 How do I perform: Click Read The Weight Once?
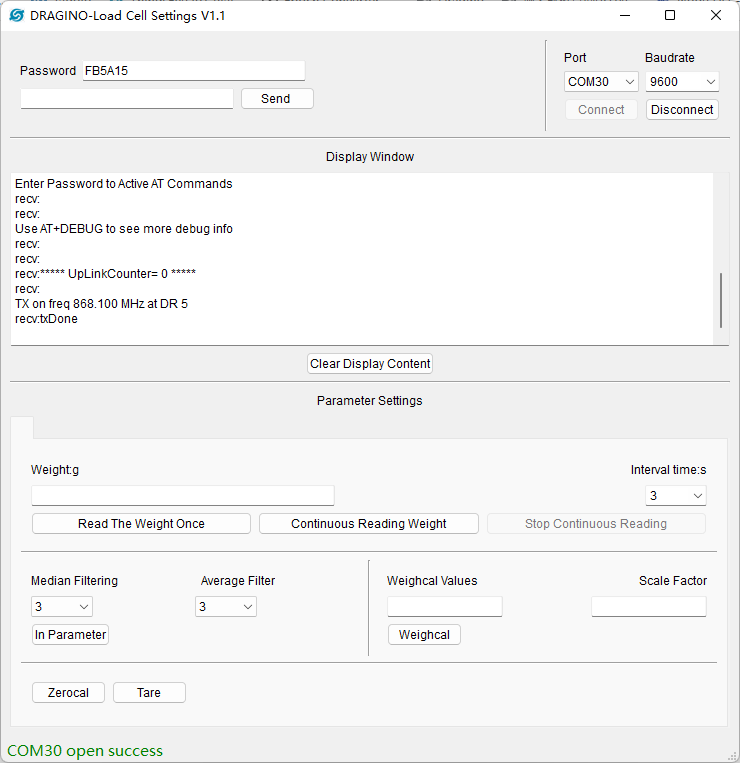click(x=141, y=524)
